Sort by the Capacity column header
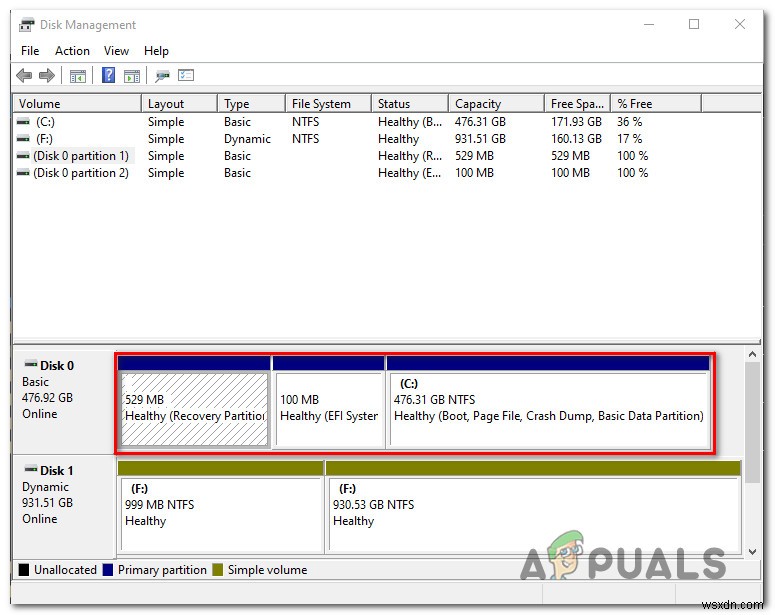775x615 pixels. (x=497, y=104)
